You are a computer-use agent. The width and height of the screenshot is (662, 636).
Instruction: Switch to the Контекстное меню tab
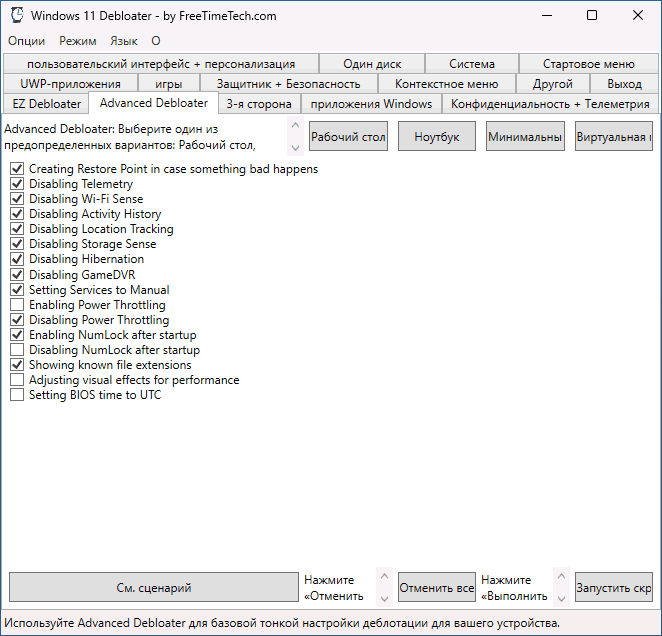[x=446, y=84]
